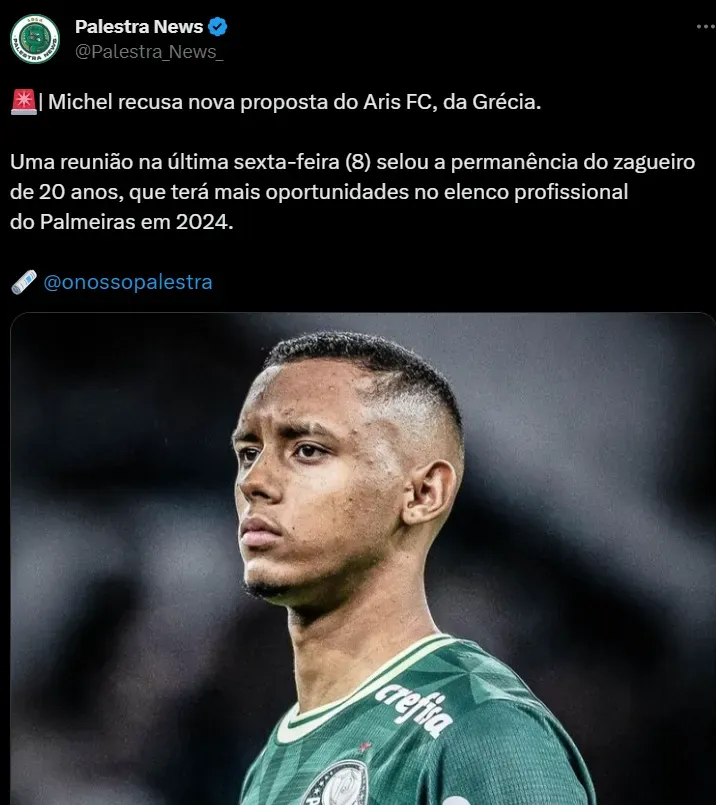Open the attached player photo
Viewport: 716px width, 805px height.
coord(363,559)
